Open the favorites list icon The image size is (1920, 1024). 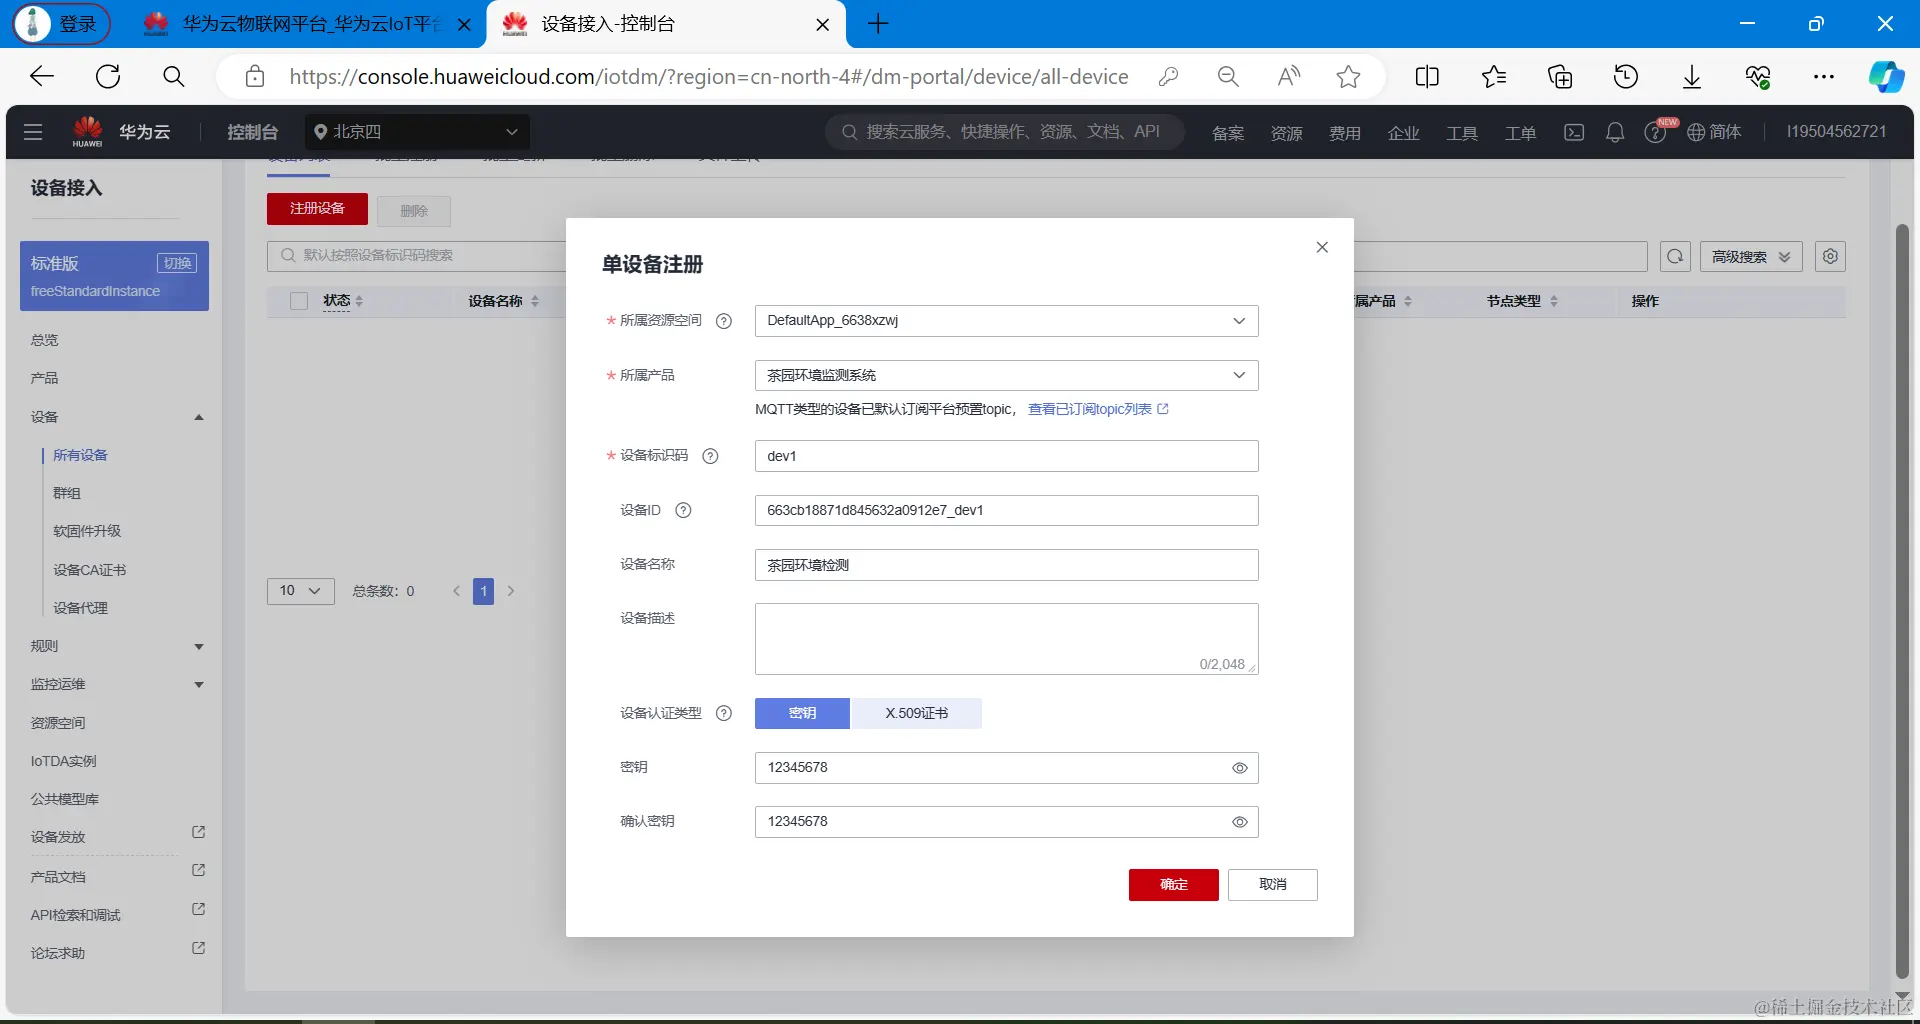click(1494, 77)
